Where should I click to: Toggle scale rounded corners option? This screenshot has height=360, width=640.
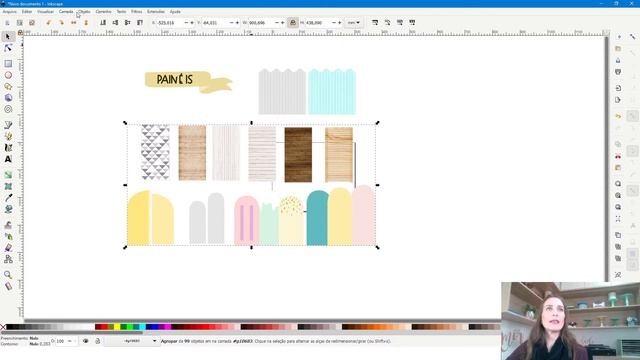[387, 23]
